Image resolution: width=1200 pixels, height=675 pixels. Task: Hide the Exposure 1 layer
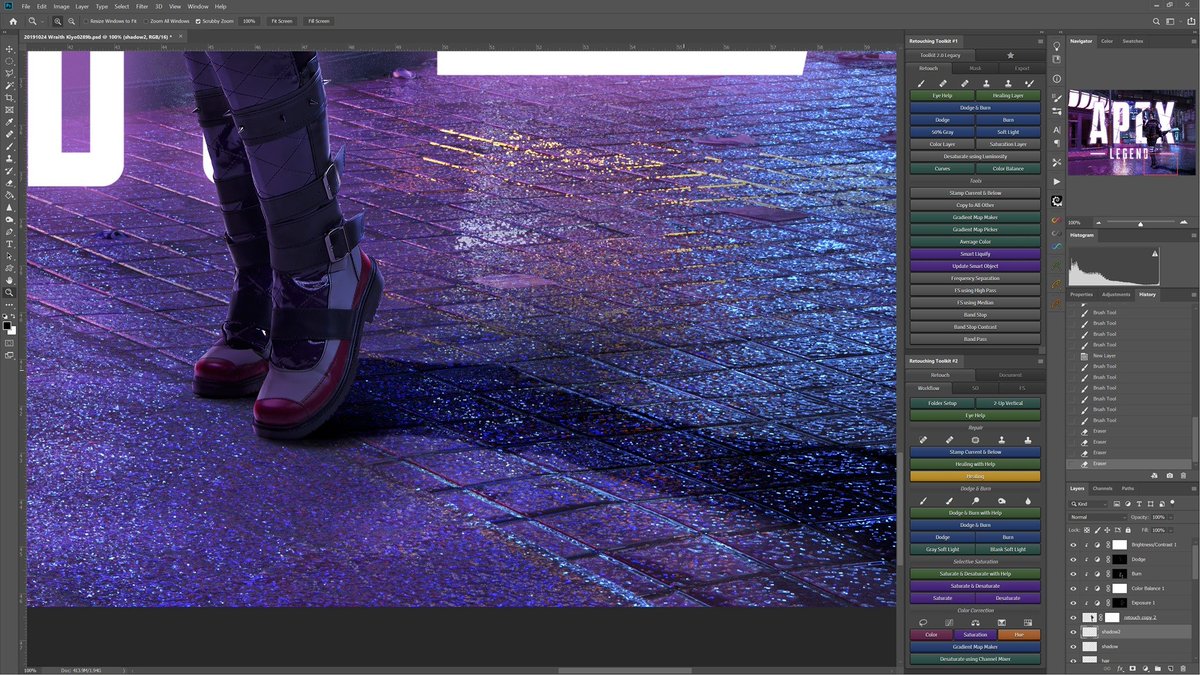tap(1073, 603)
